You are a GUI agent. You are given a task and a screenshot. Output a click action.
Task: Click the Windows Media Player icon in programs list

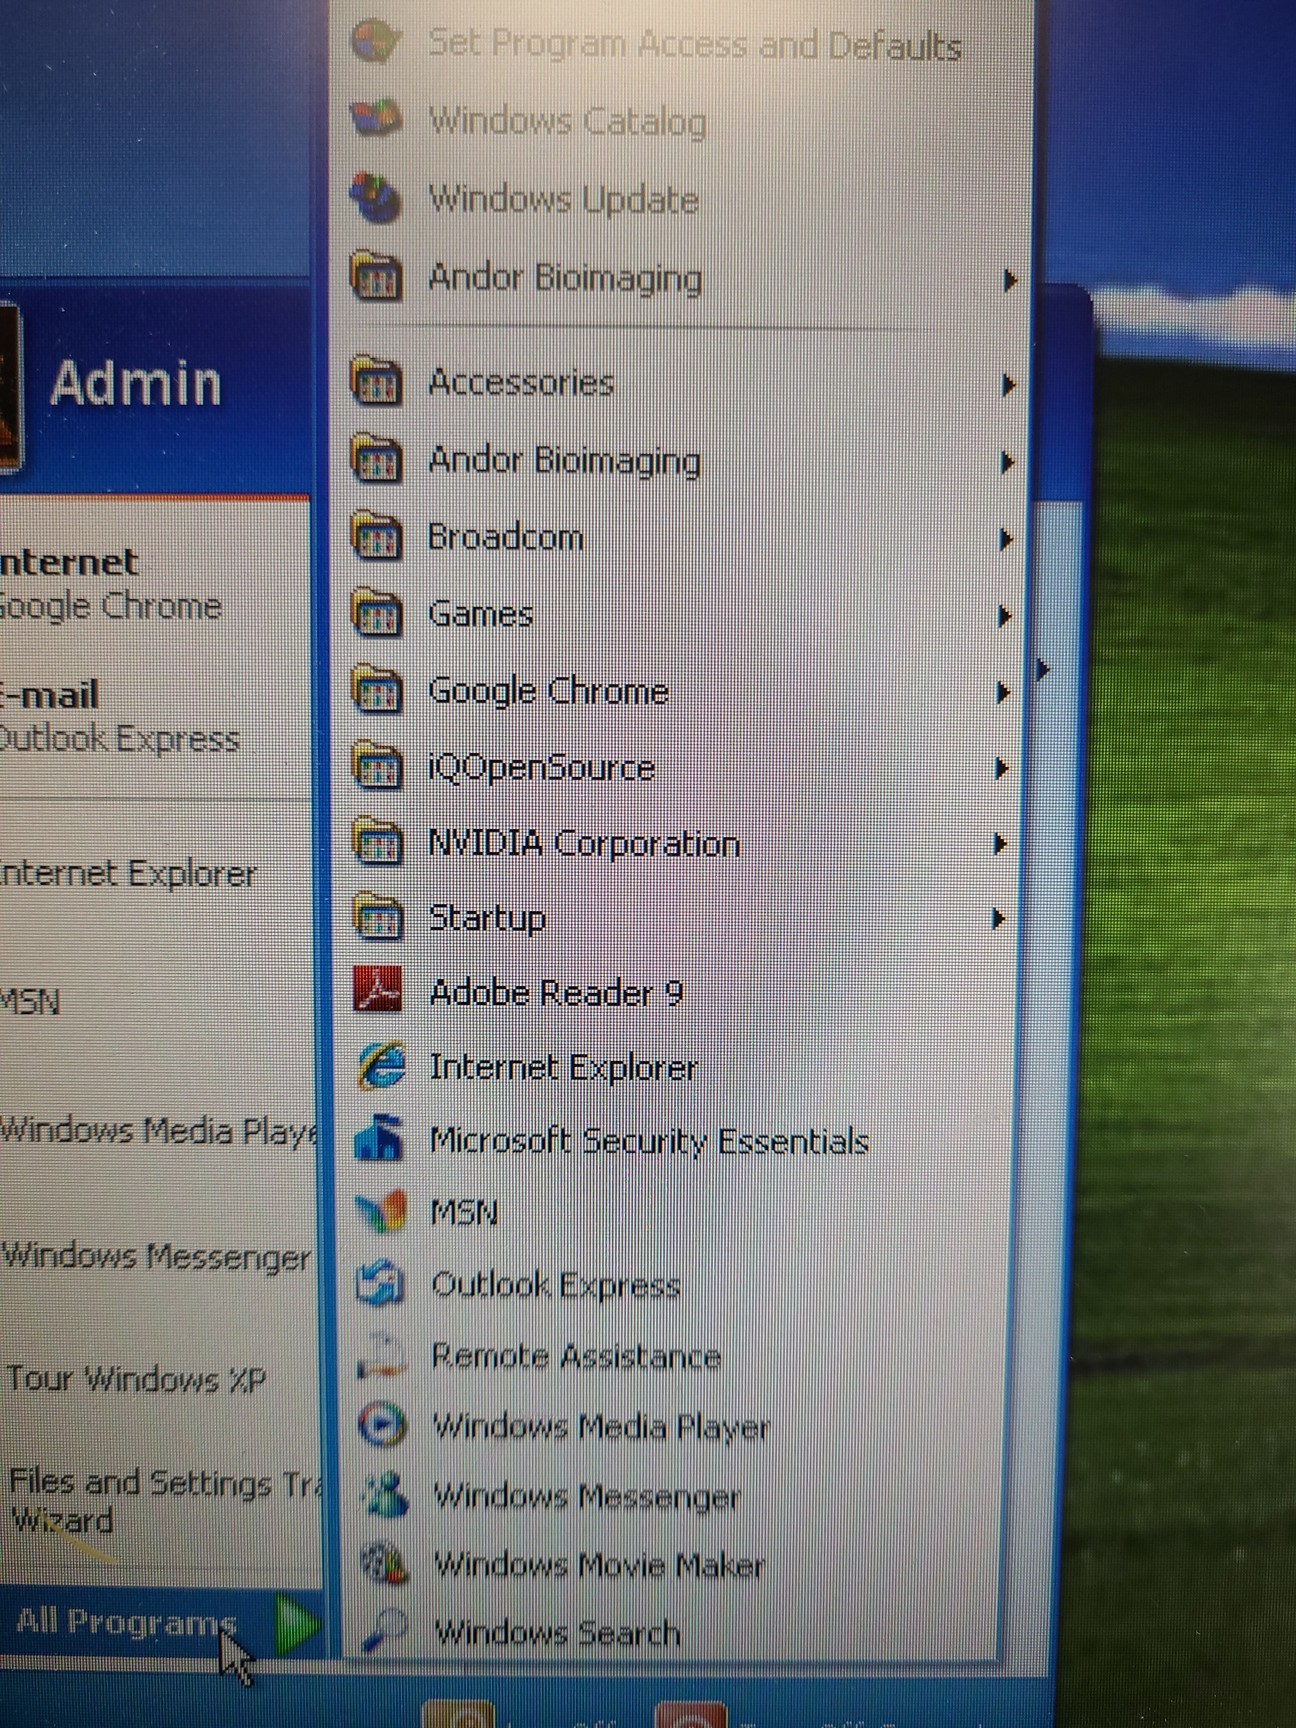coord(382,1425)
